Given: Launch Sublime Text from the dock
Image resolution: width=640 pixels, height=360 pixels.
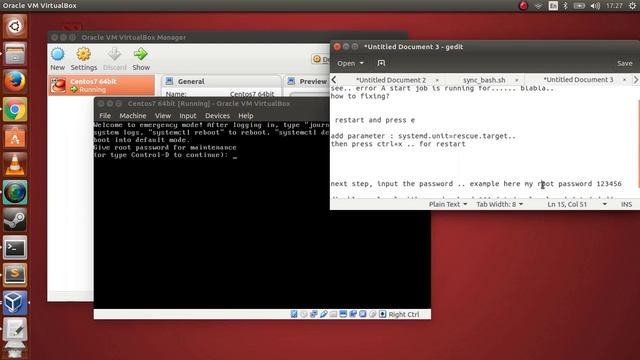Looking at the screenshot, I should pos(15,275).
